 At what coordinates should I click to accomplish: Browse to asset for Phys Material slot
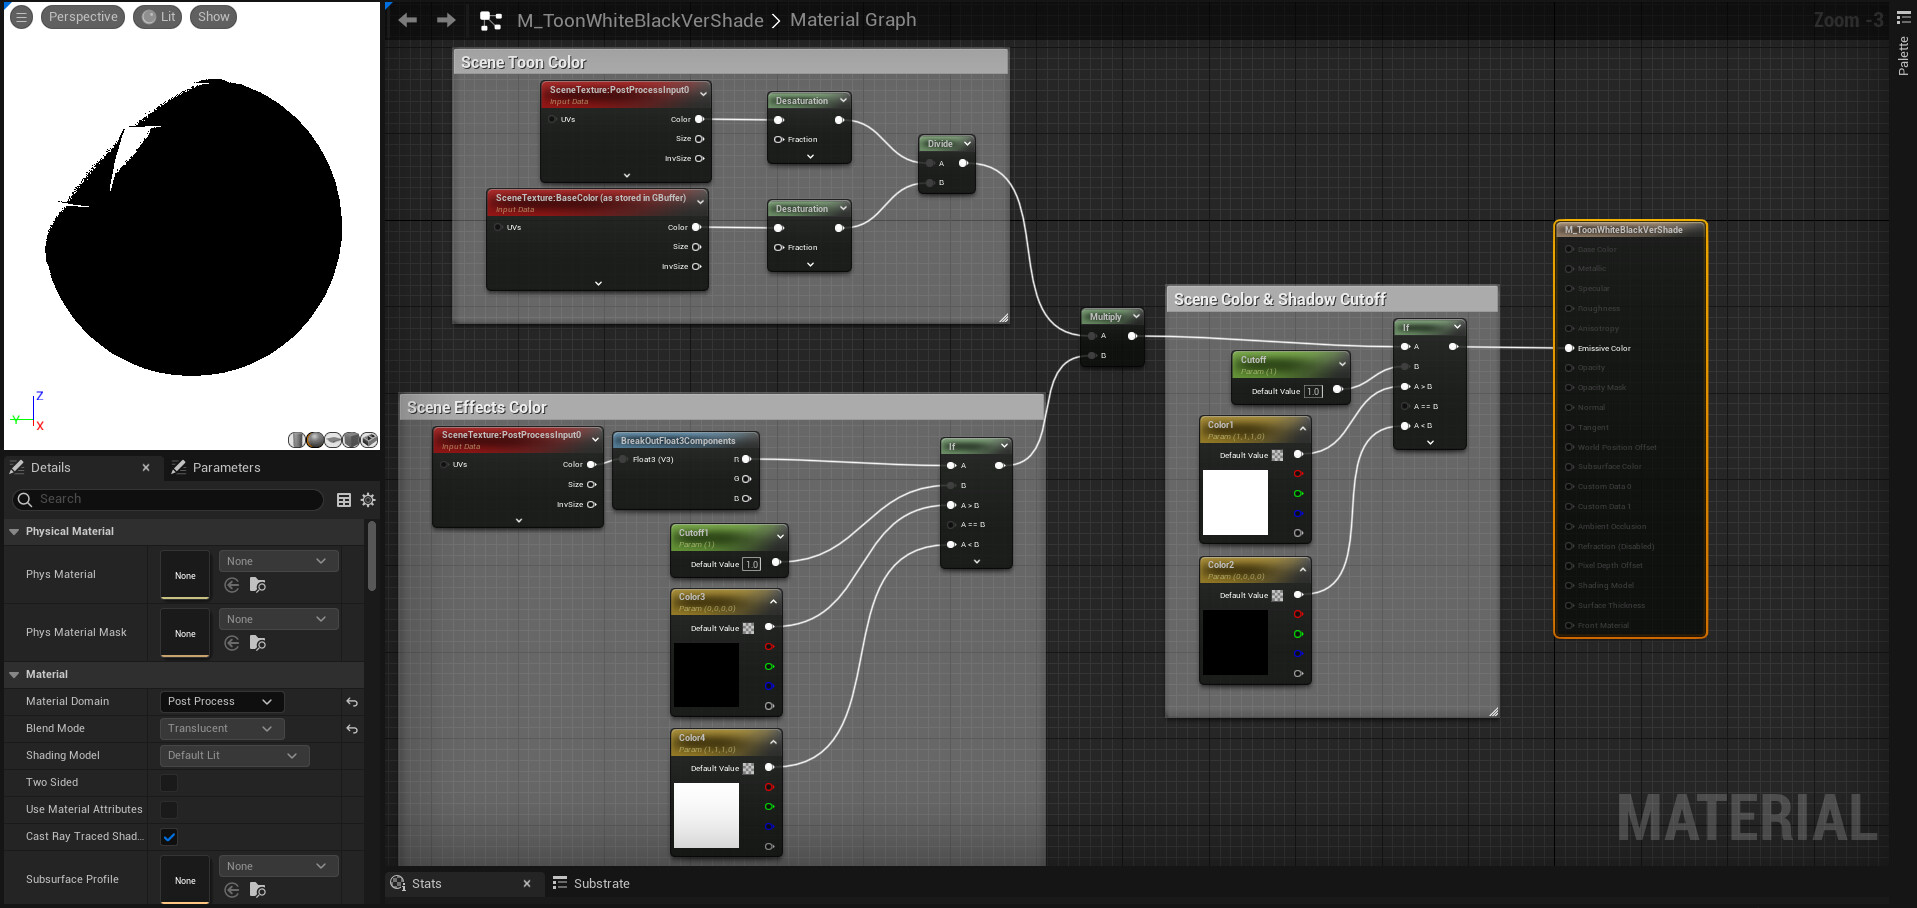coord(259,585)
